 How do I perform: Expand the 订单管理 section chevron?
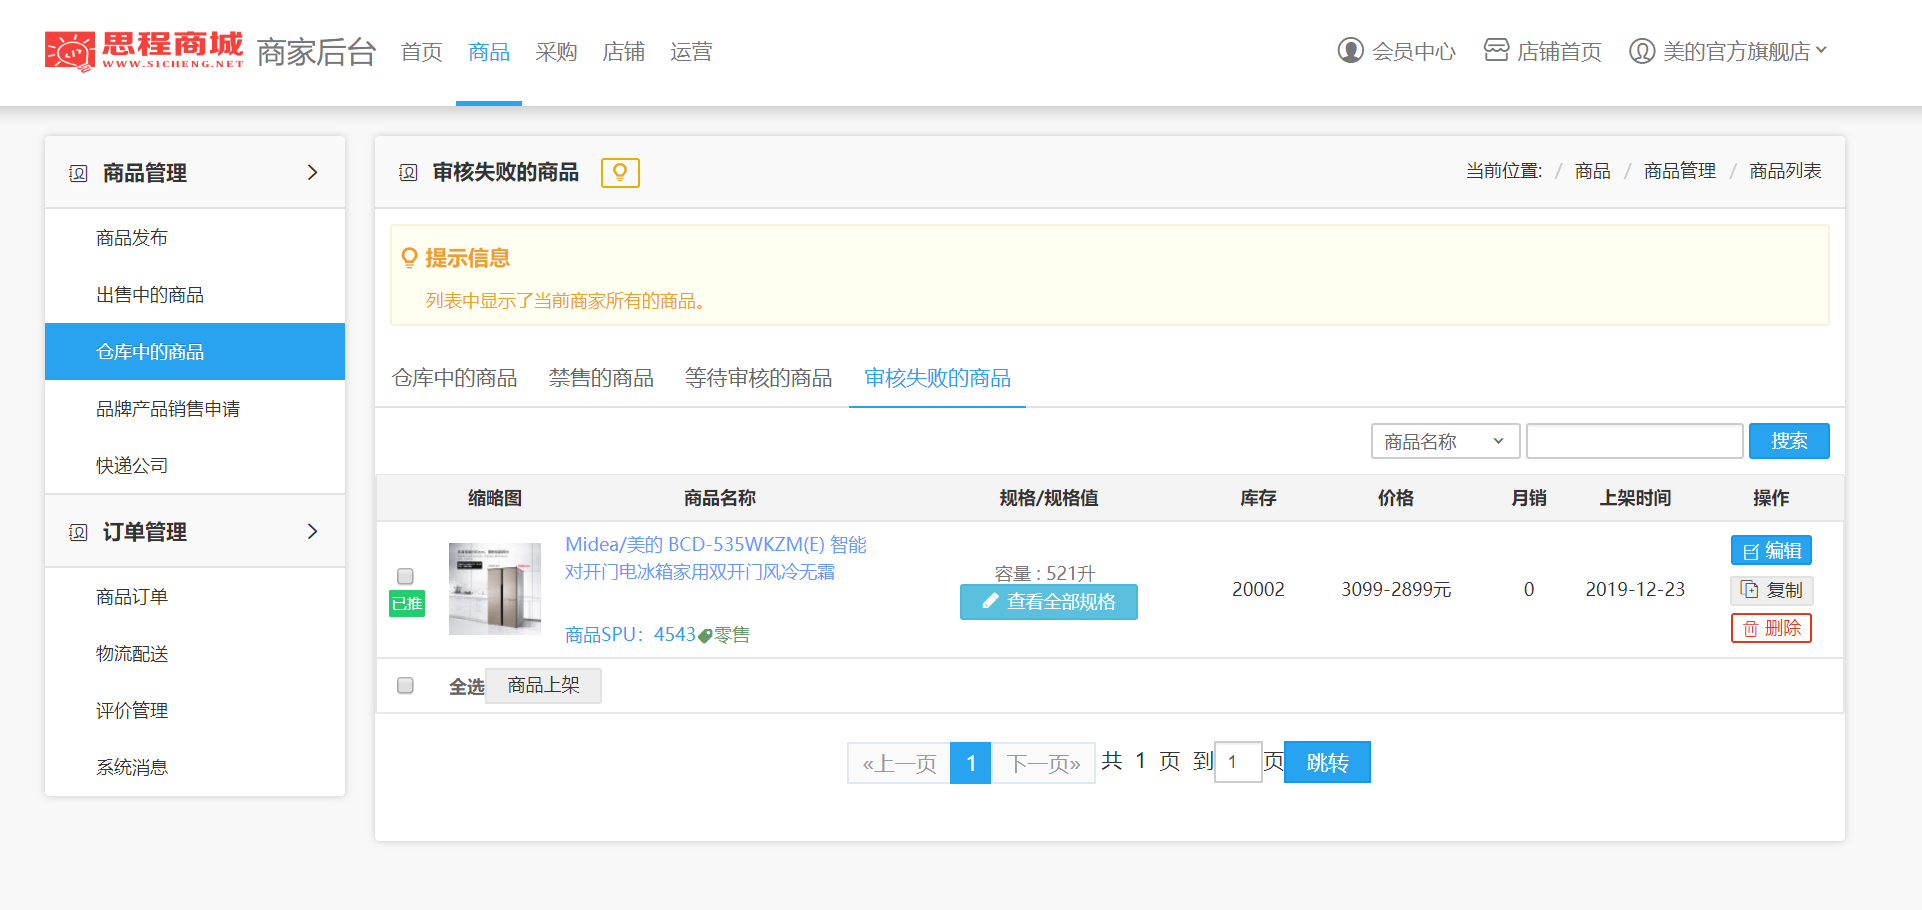click(312, 531)
